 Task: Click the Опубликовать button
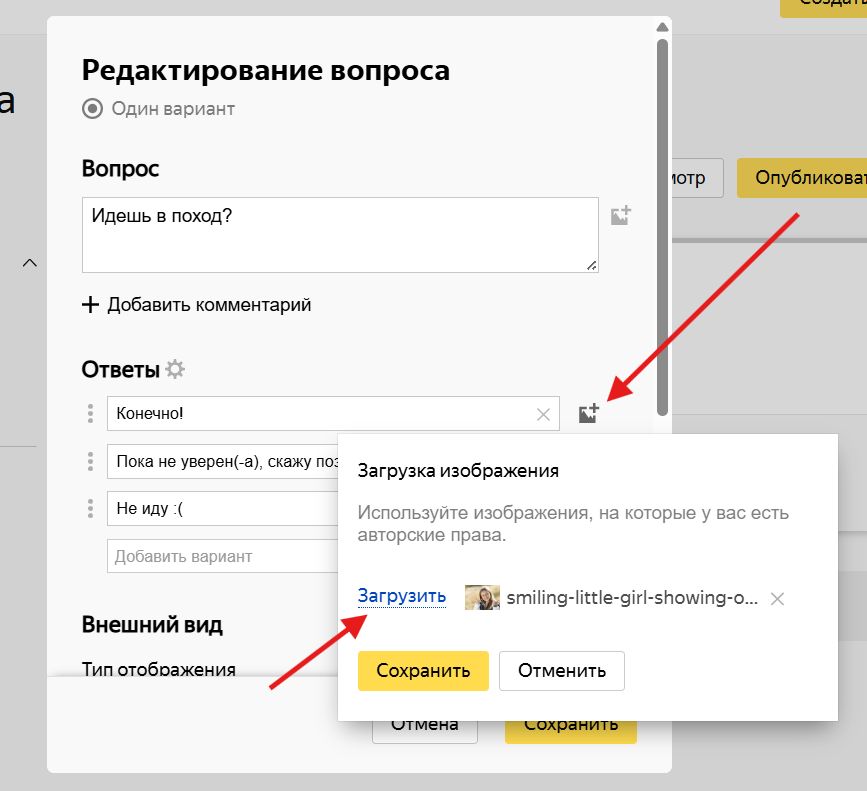[802, 178]
